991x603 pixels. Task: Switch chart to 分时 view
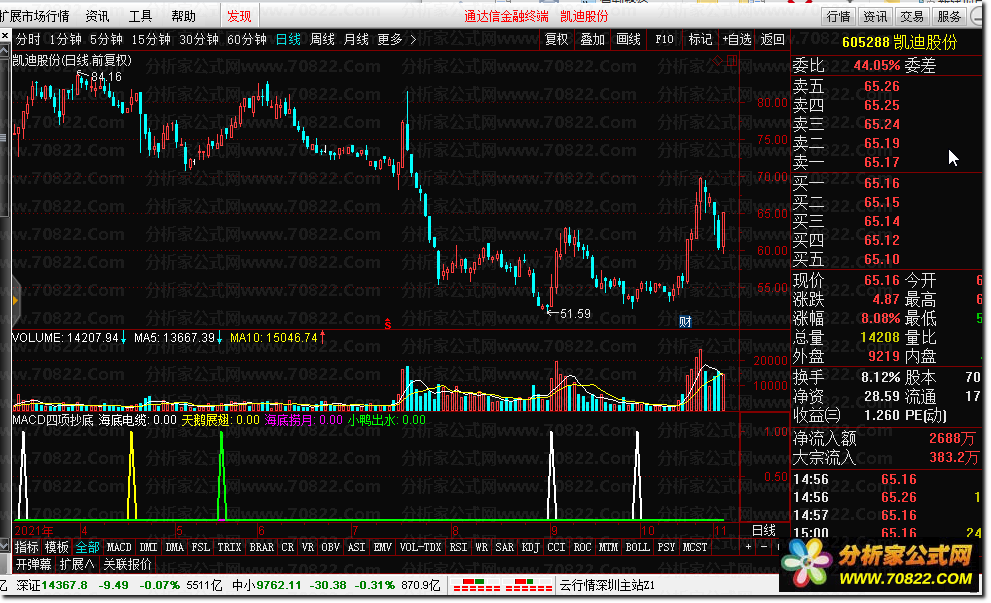coord(28,39)
